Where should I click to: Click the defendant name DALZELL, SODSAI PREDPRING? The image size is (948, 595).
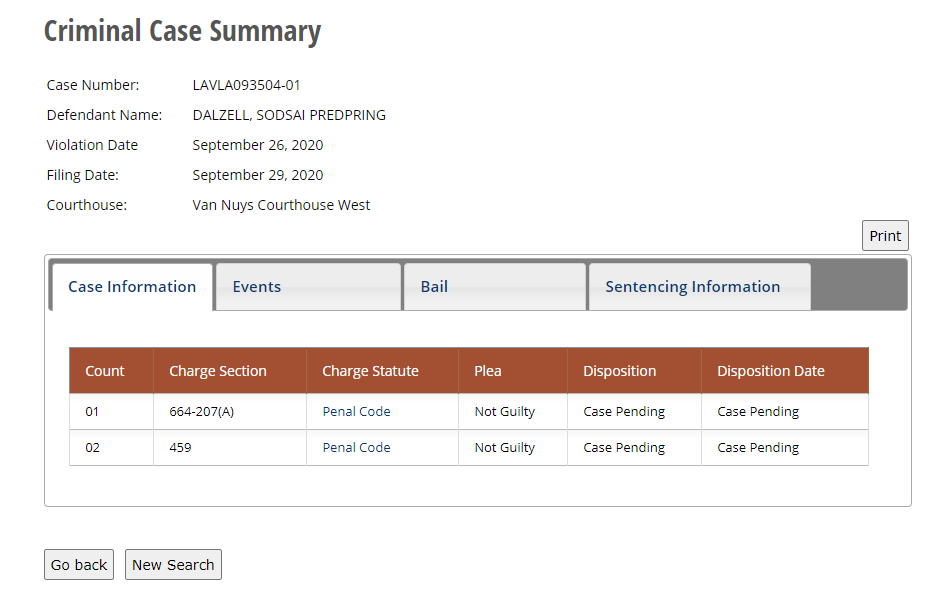[289, 115]
